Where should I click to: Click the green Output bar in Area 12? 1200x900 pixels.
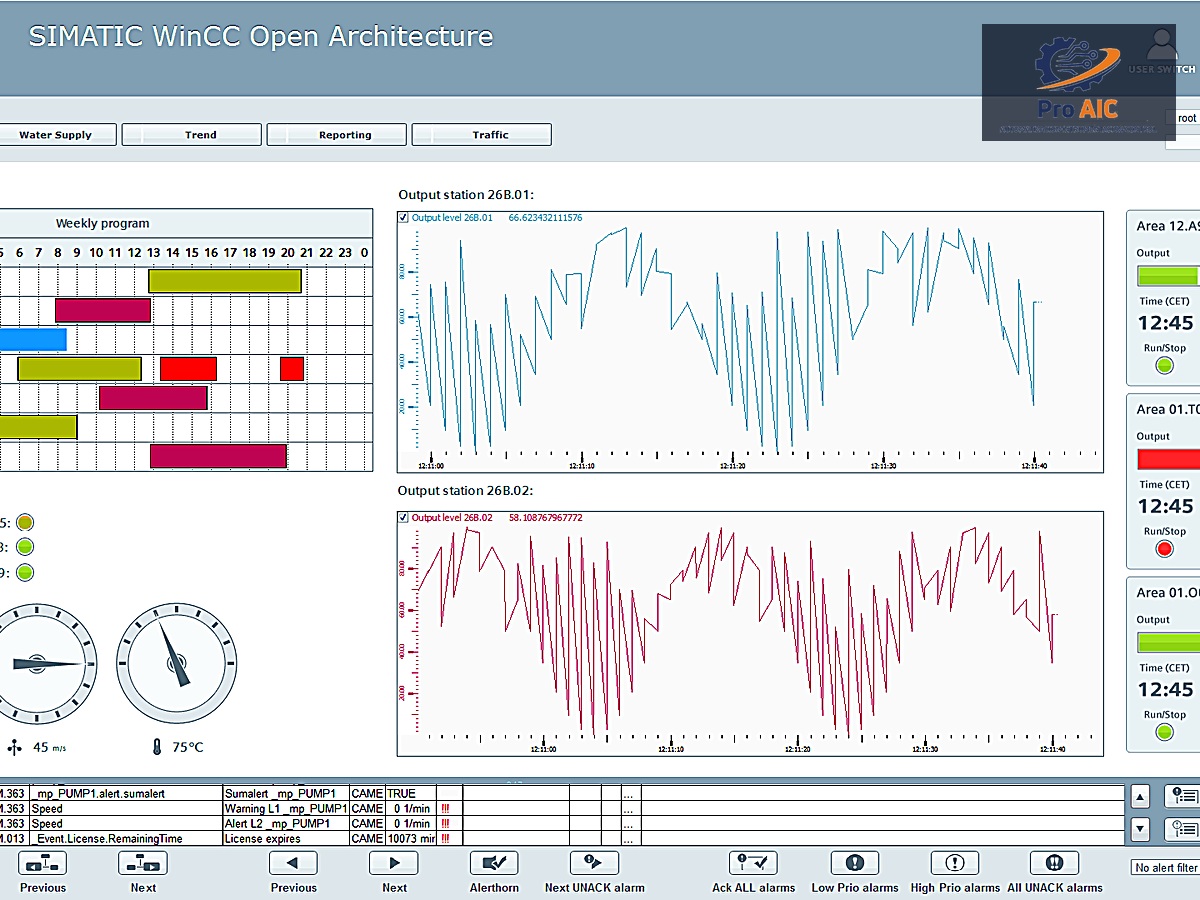pyautogui.click(x=1169, y=276)
